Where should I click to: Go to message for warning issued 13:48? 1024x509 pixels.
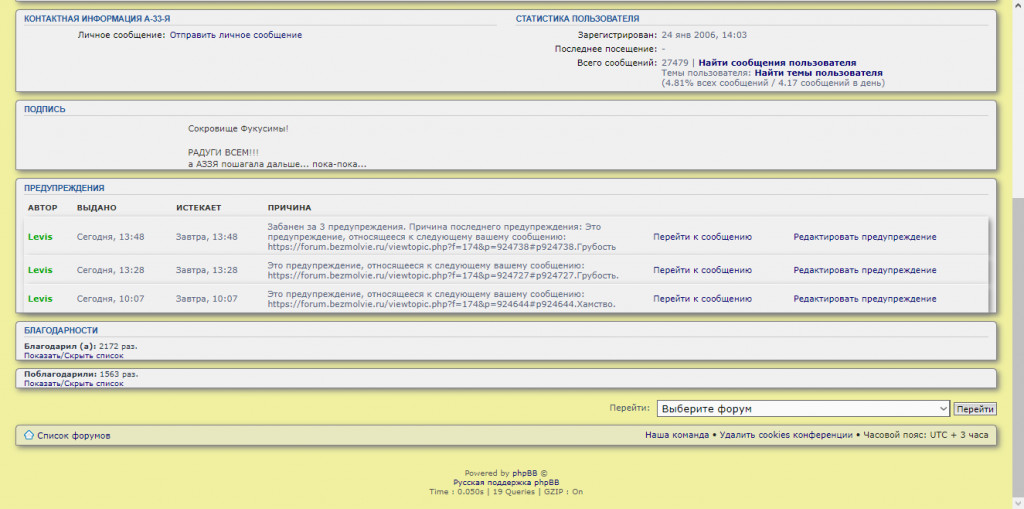click(x=702, y=237)
